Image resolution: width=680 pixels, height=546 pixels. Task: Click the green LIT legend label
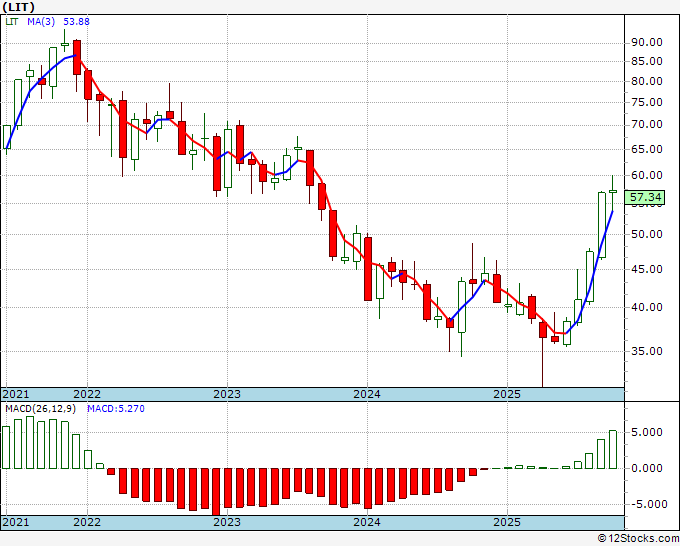pyautogui.click(x=12, y=21)
